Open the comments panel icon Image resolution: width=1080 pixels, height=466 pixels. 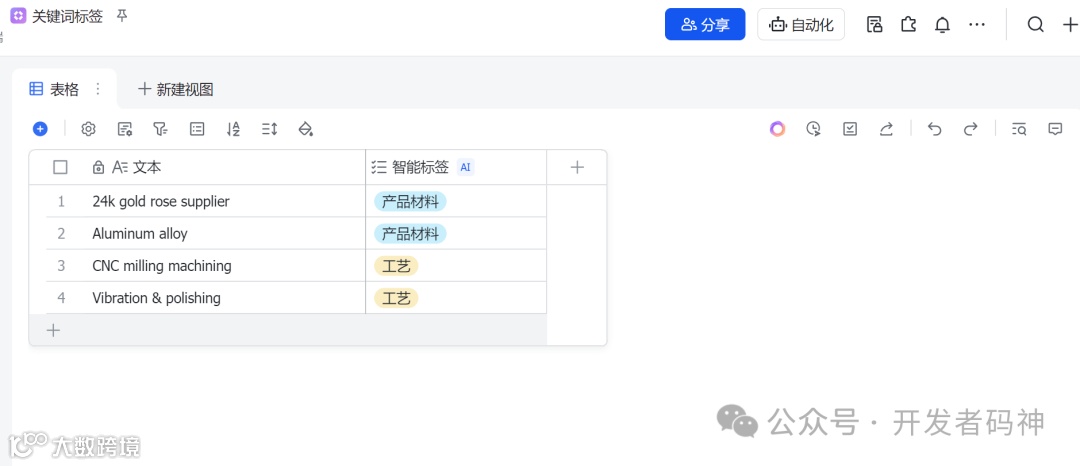tap(1055, 129)
